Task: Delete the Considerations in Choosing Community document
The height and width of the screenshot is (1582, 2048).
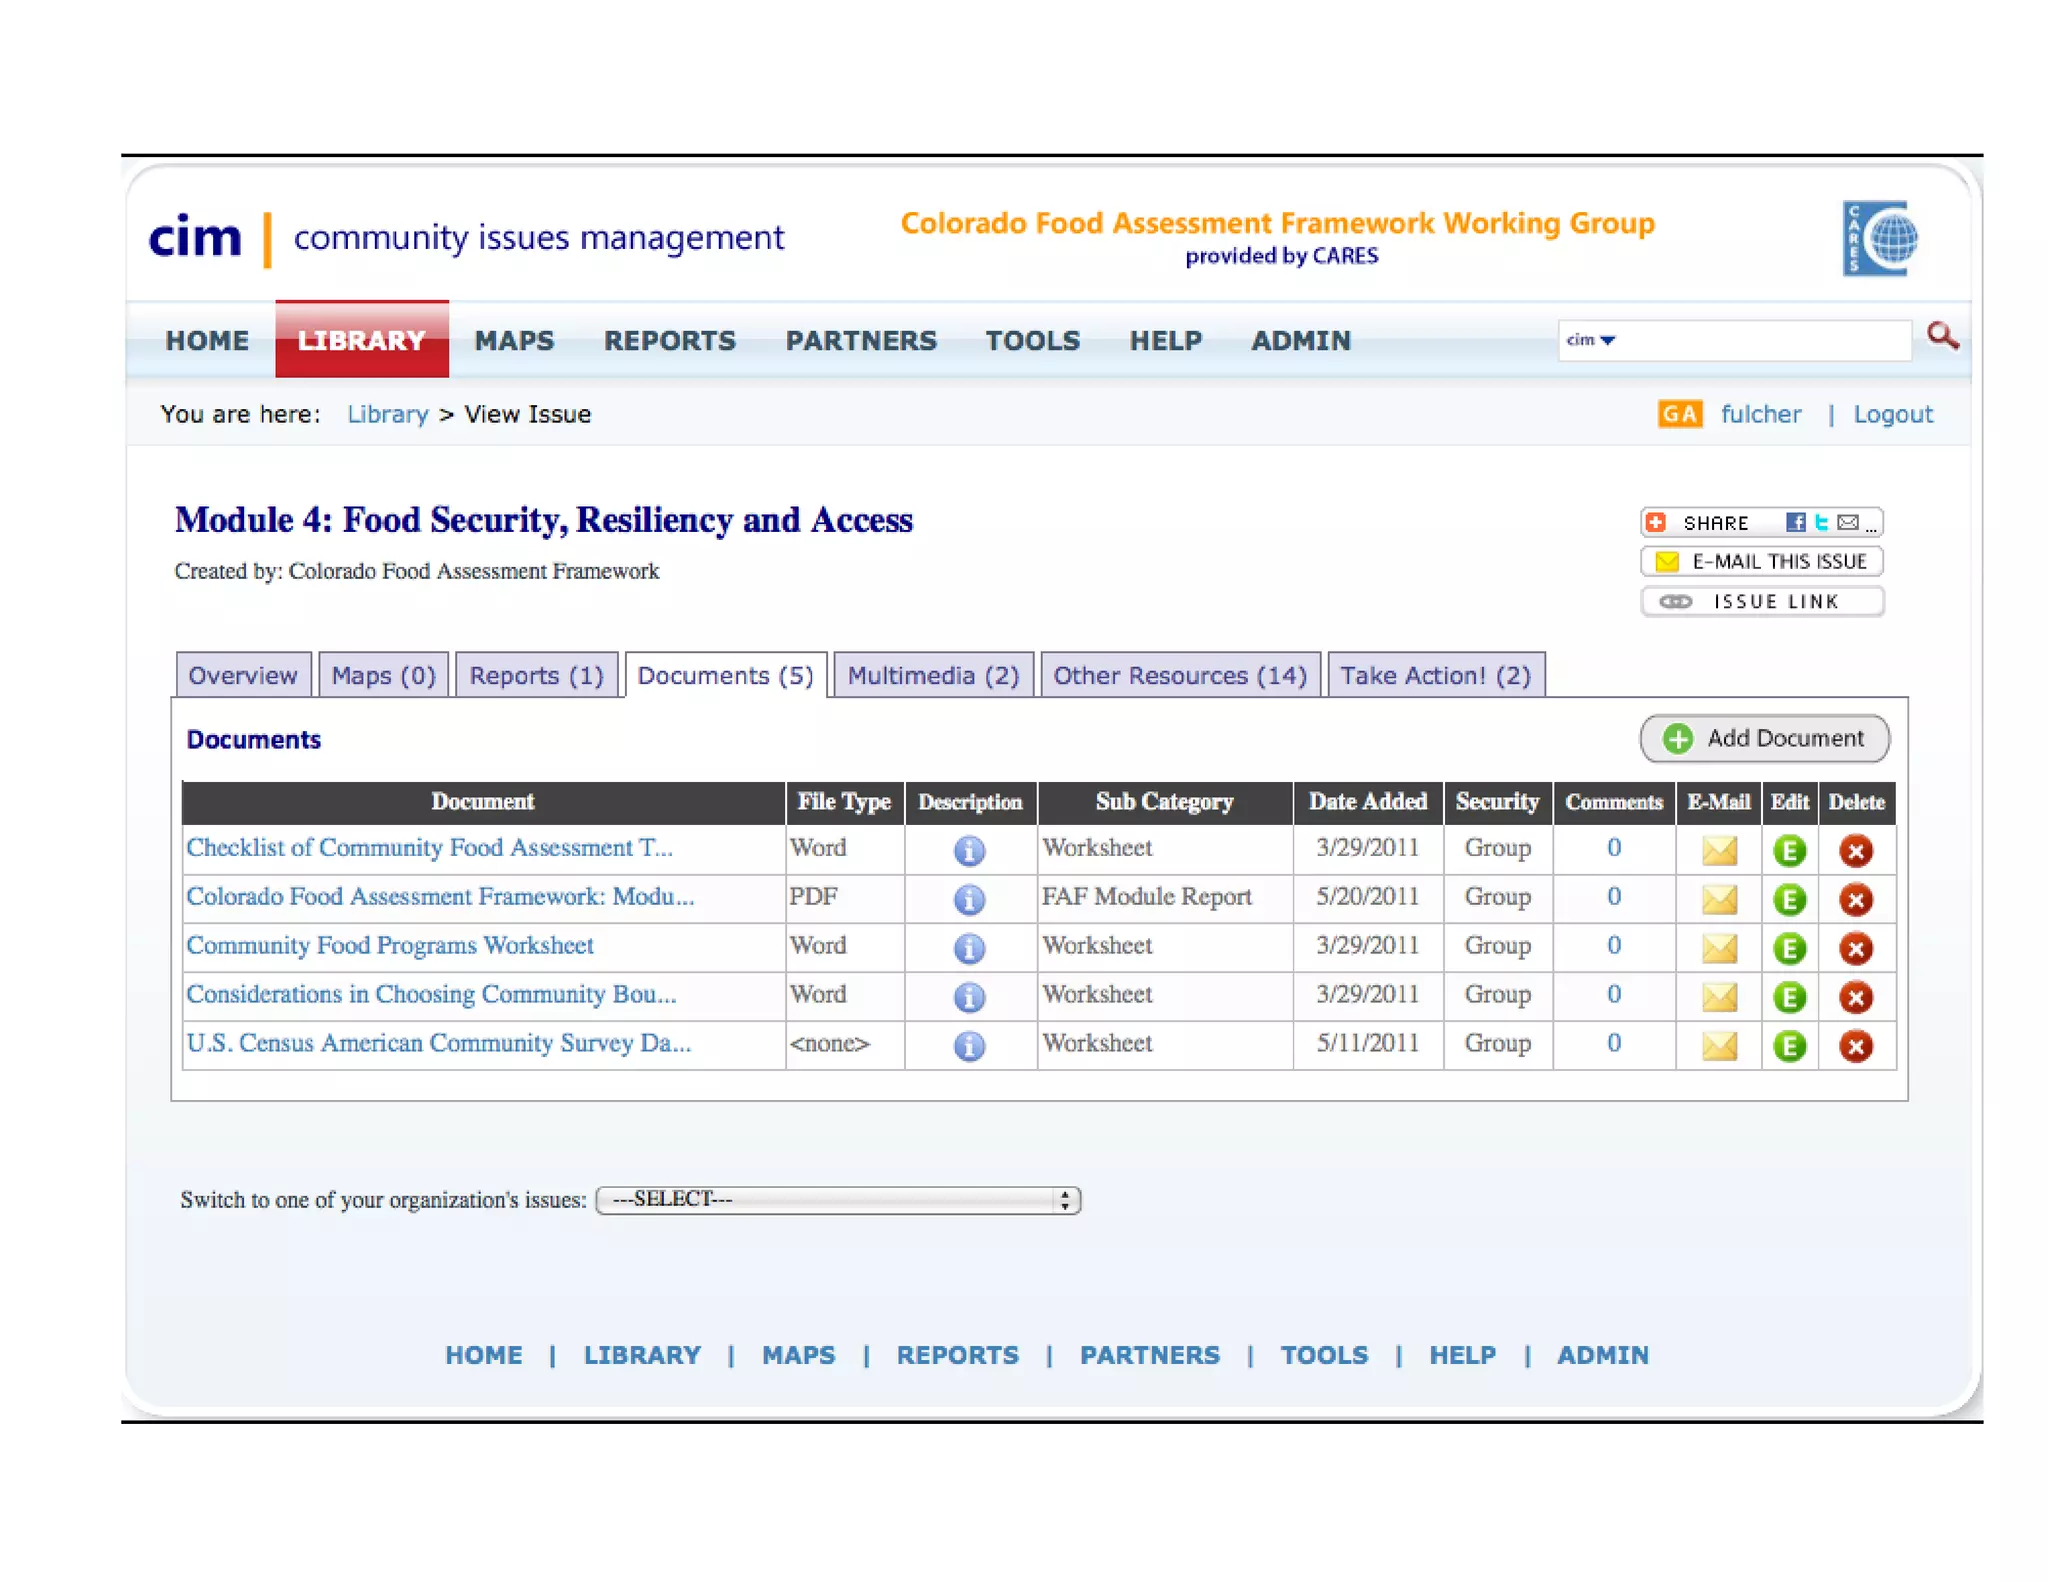Action: [x=1855, y=997]
